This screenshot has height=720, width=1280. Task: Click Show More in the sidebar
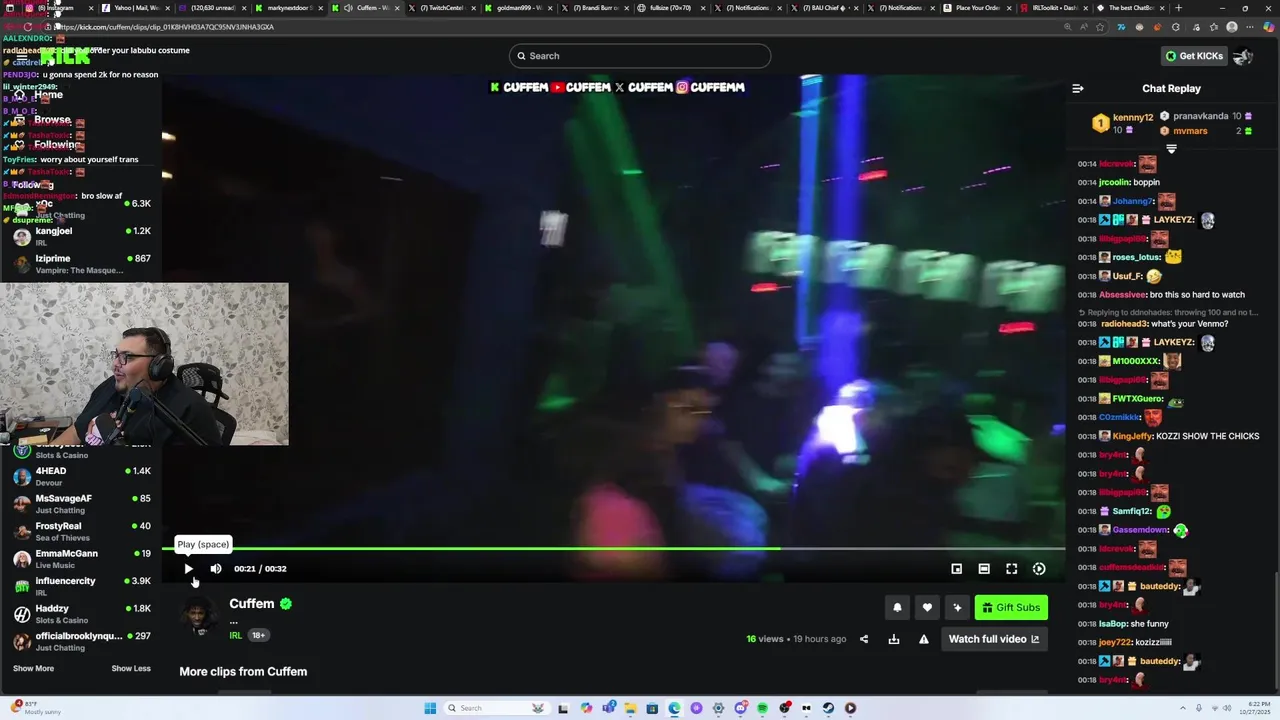33,668
